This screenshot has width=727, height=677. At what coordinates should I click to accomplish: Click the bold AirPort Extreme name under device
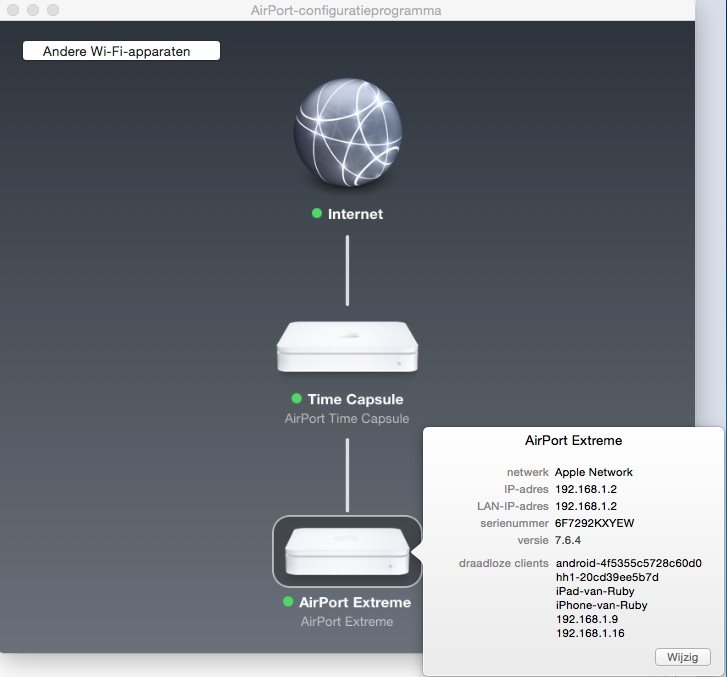click(354, 602)
